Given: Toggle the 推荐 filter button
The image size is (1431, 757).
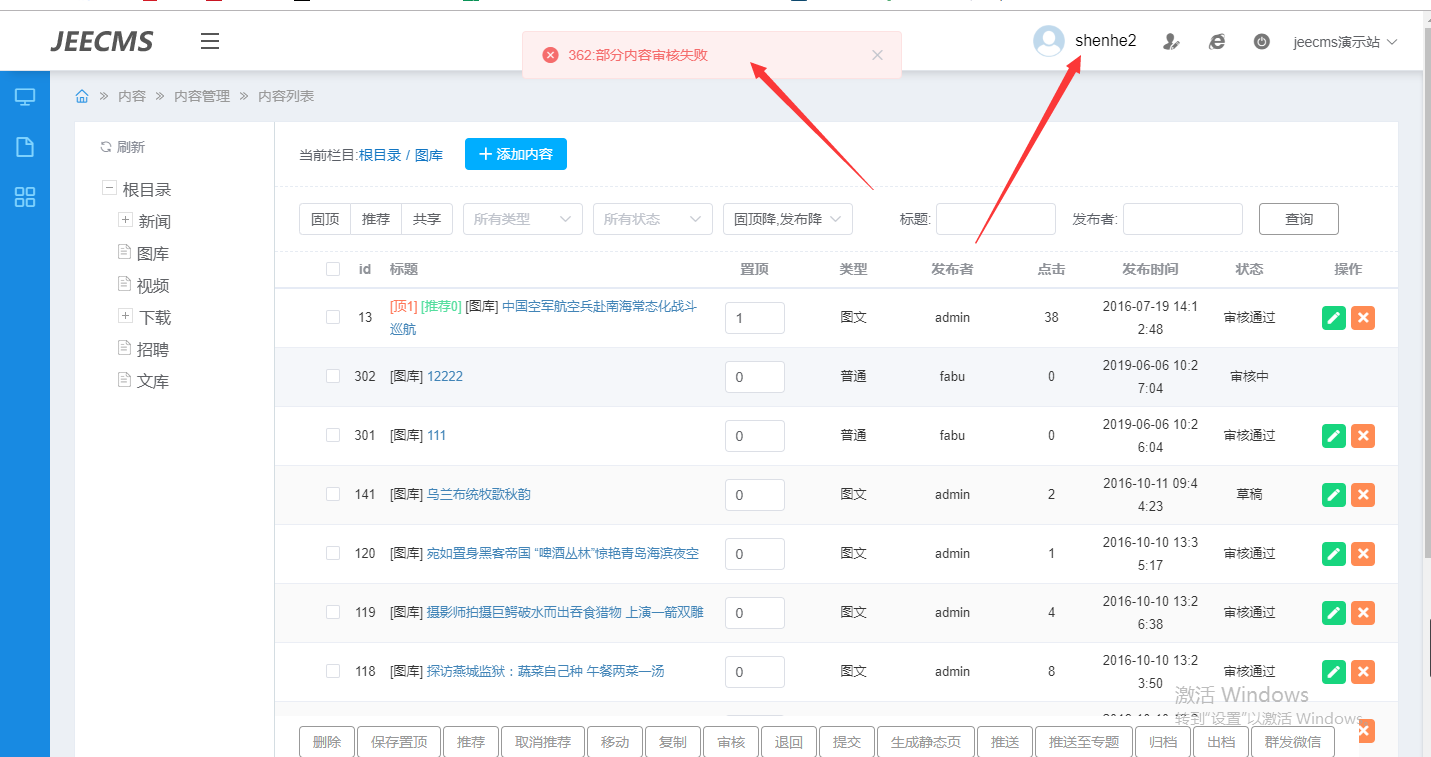Looking at the screenshot, I should pos(376,219).
